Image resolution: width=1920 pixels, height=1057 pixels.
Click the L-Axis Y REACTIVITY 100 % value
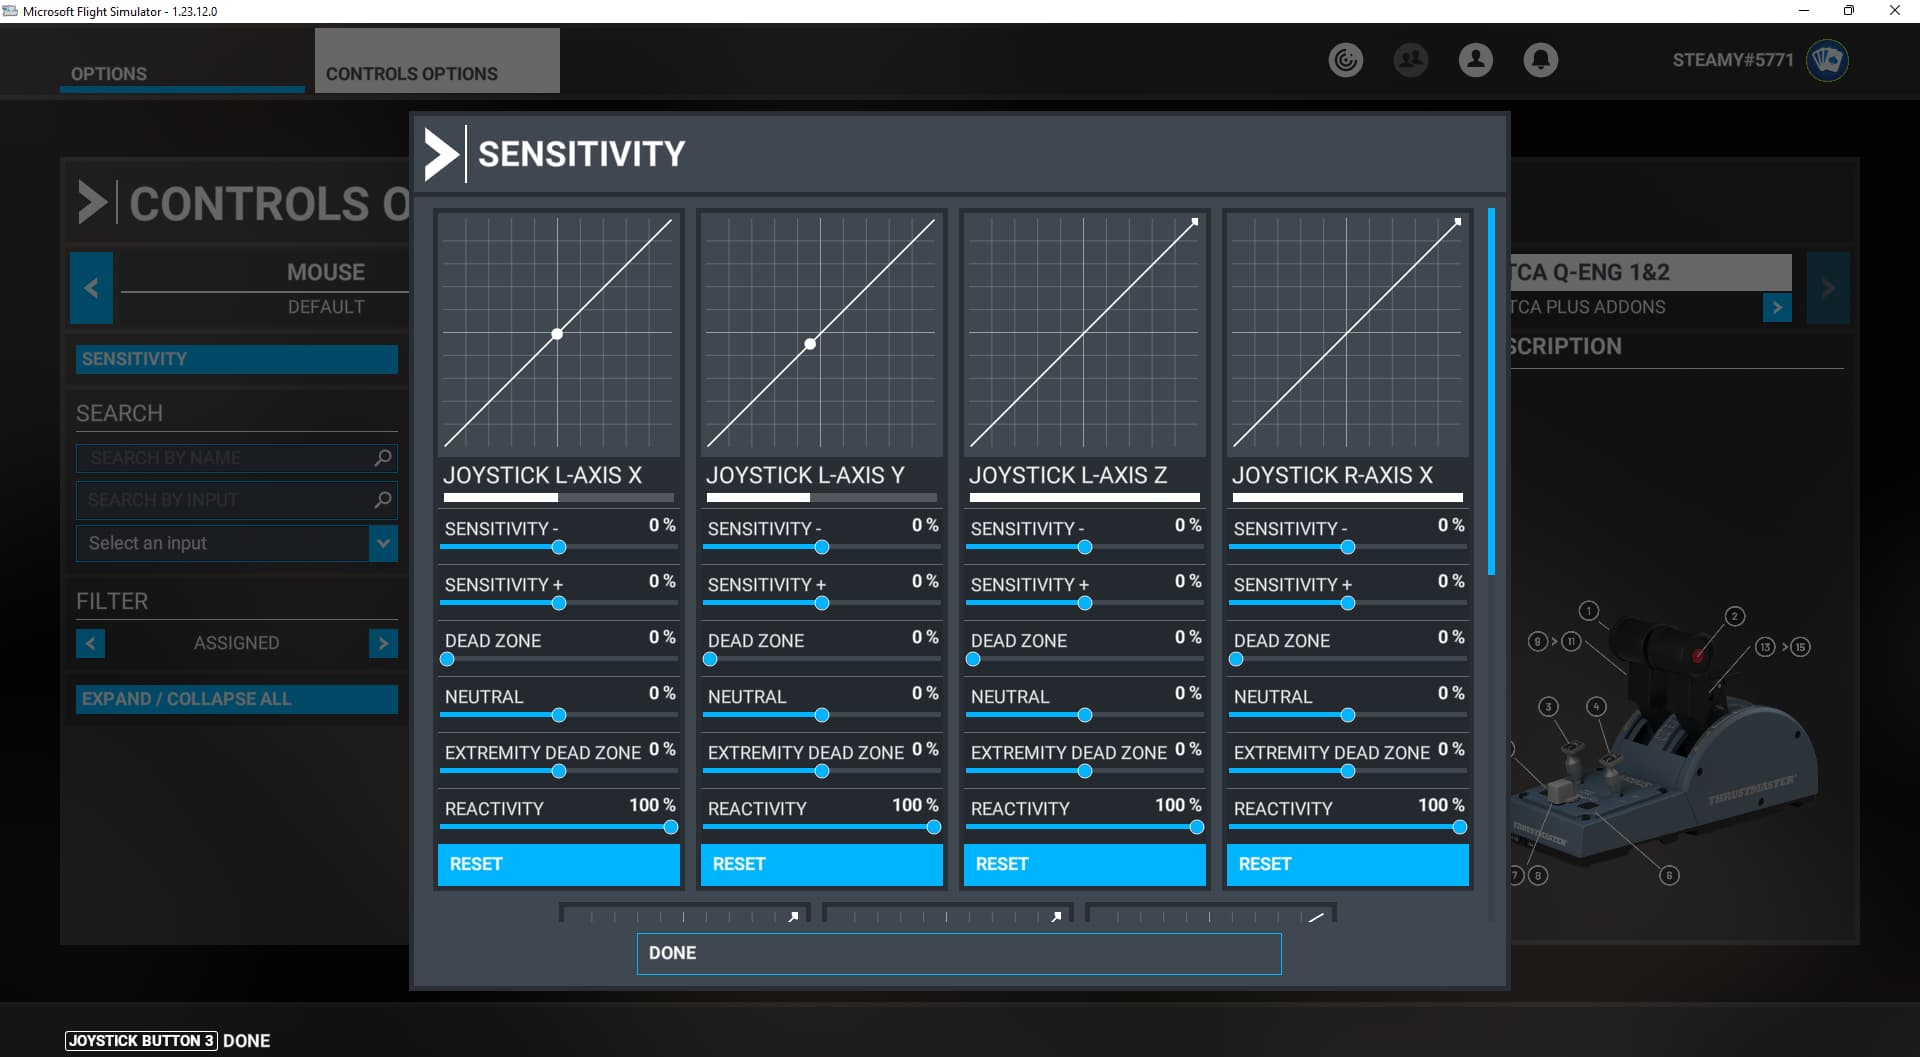click(915, 805)
